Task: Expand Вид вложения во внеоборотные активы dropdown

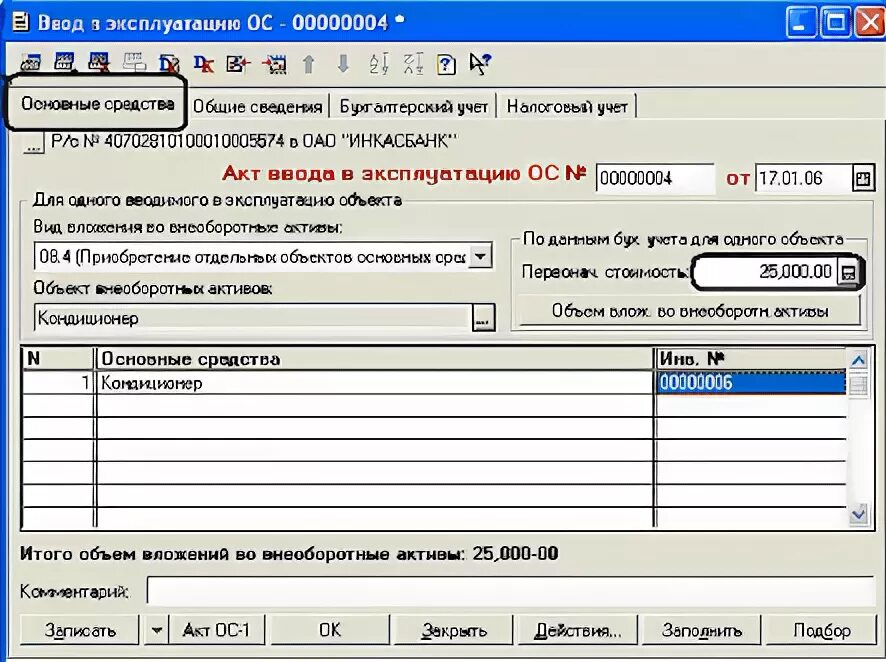Action: tap(480, 257)
